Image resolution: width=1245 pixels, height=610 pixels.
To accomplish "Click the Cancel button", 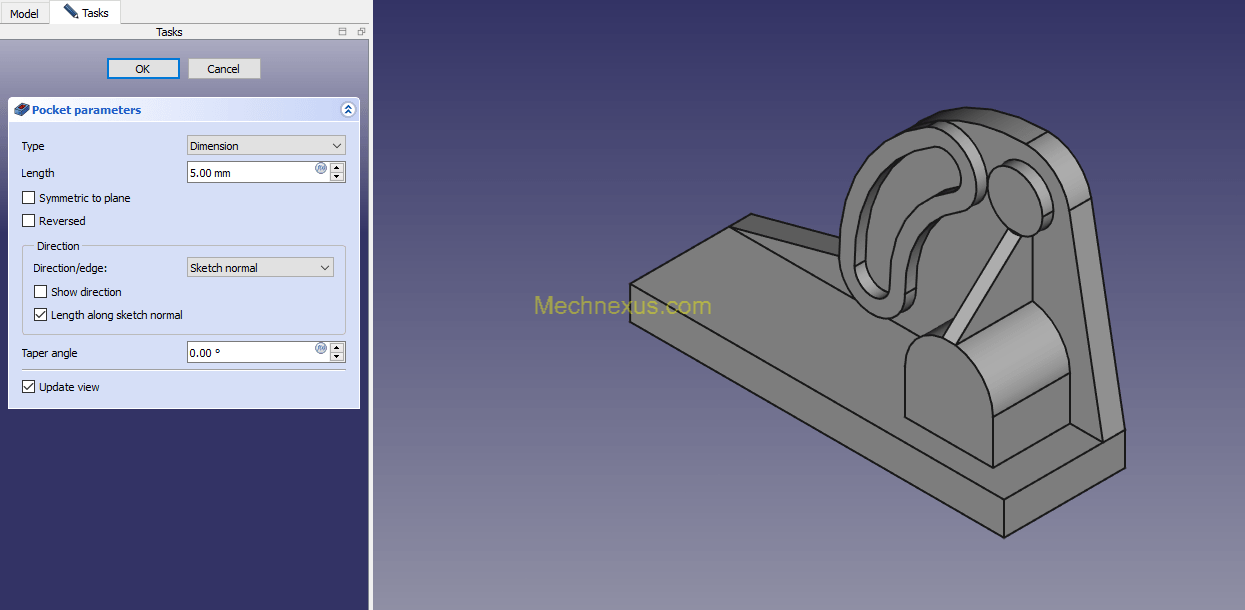I will coord(224,69).
